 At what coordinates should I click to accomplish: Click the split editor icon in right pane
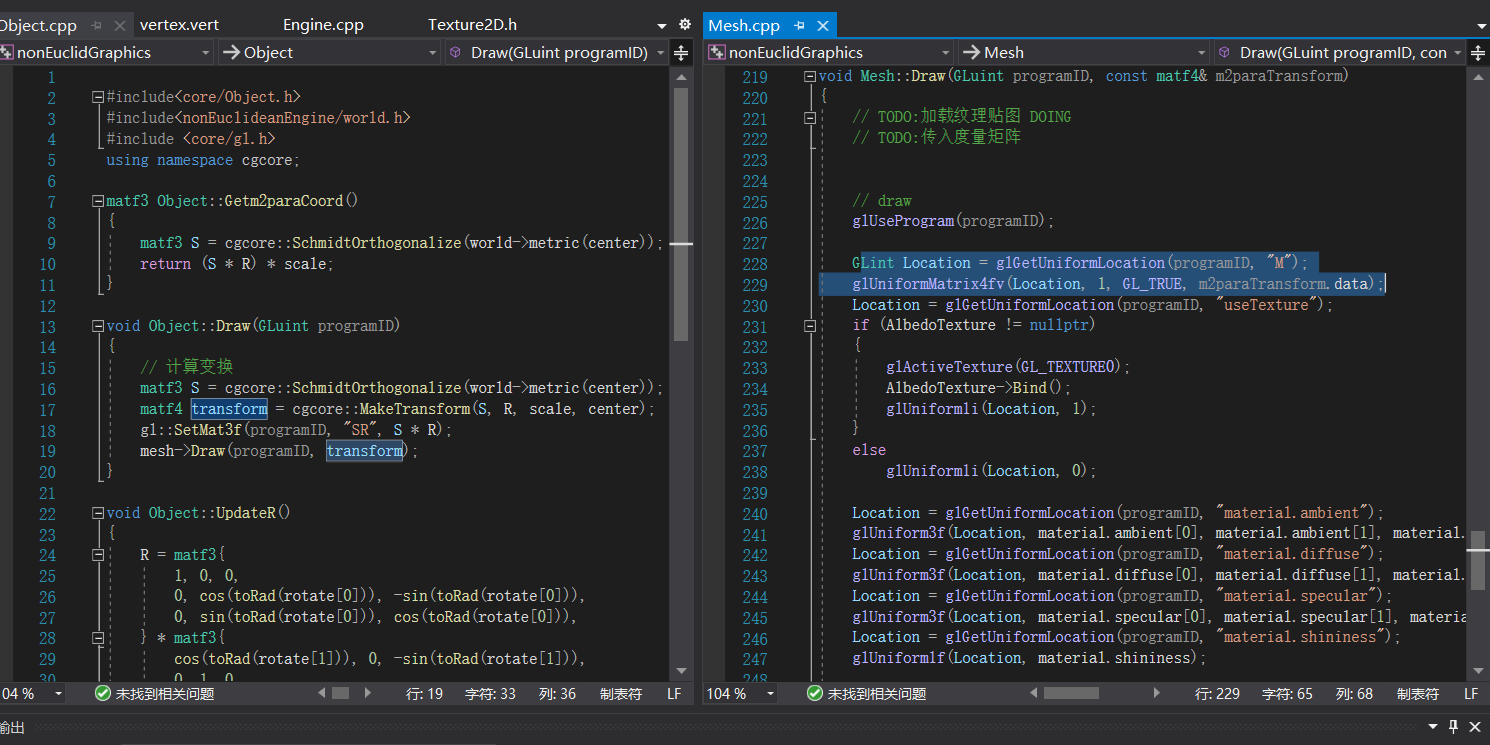[x=1479, y=53]
